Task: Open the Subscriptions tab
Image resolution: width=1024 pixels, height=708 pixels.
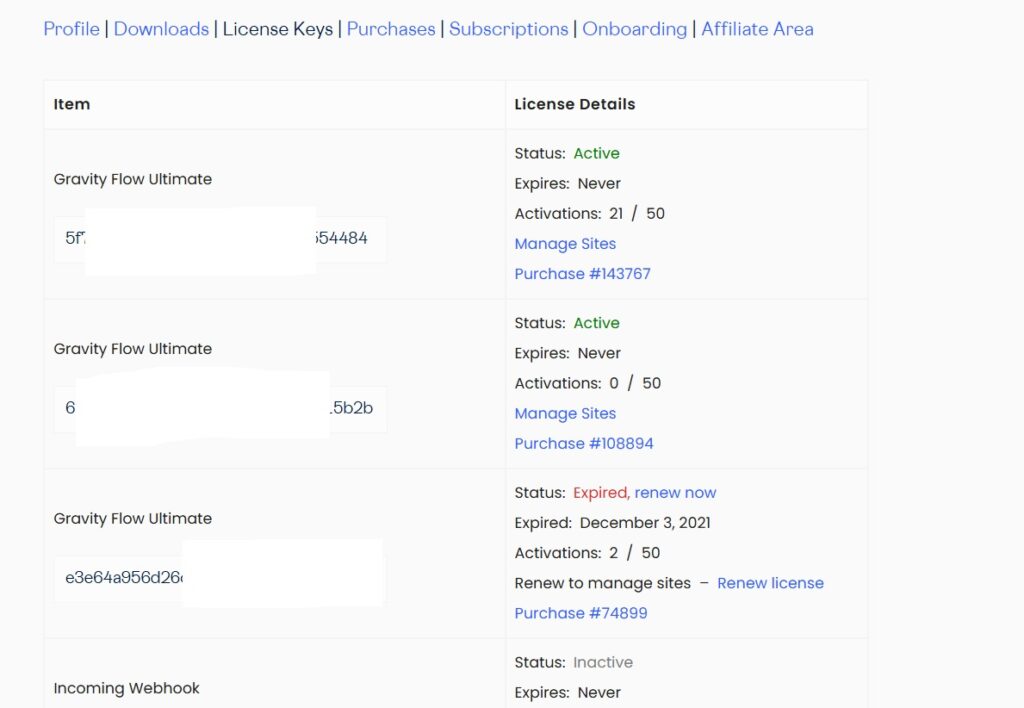Action: pos(509,29)
